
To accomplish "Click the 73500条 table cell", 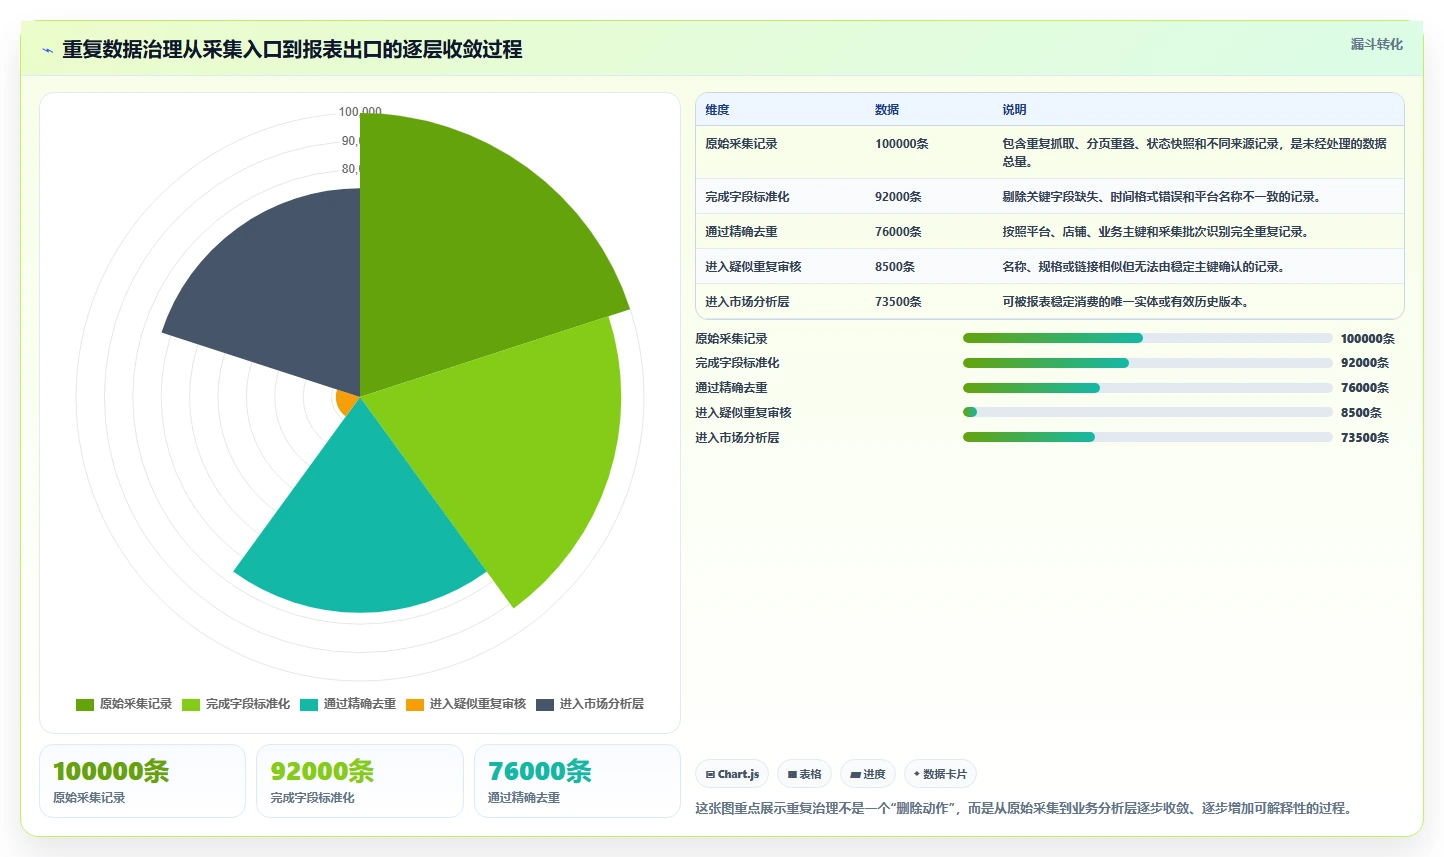I will click(x=898, y=302).
